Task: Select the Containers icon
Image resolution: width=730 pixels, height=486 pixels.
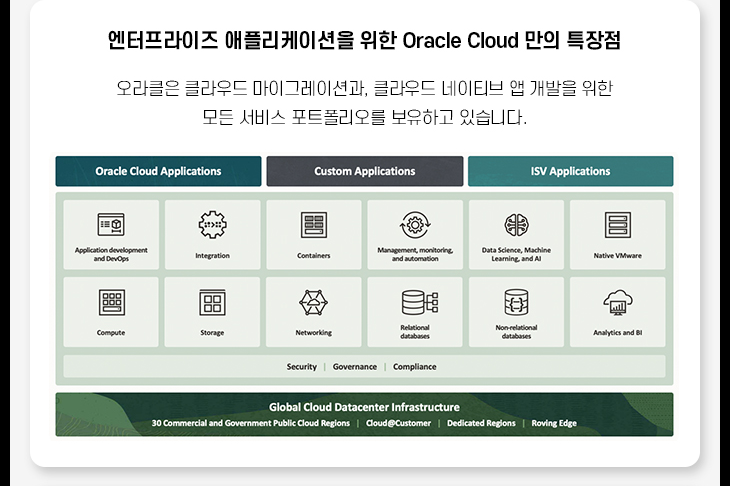Action: [x=313, y=225]
